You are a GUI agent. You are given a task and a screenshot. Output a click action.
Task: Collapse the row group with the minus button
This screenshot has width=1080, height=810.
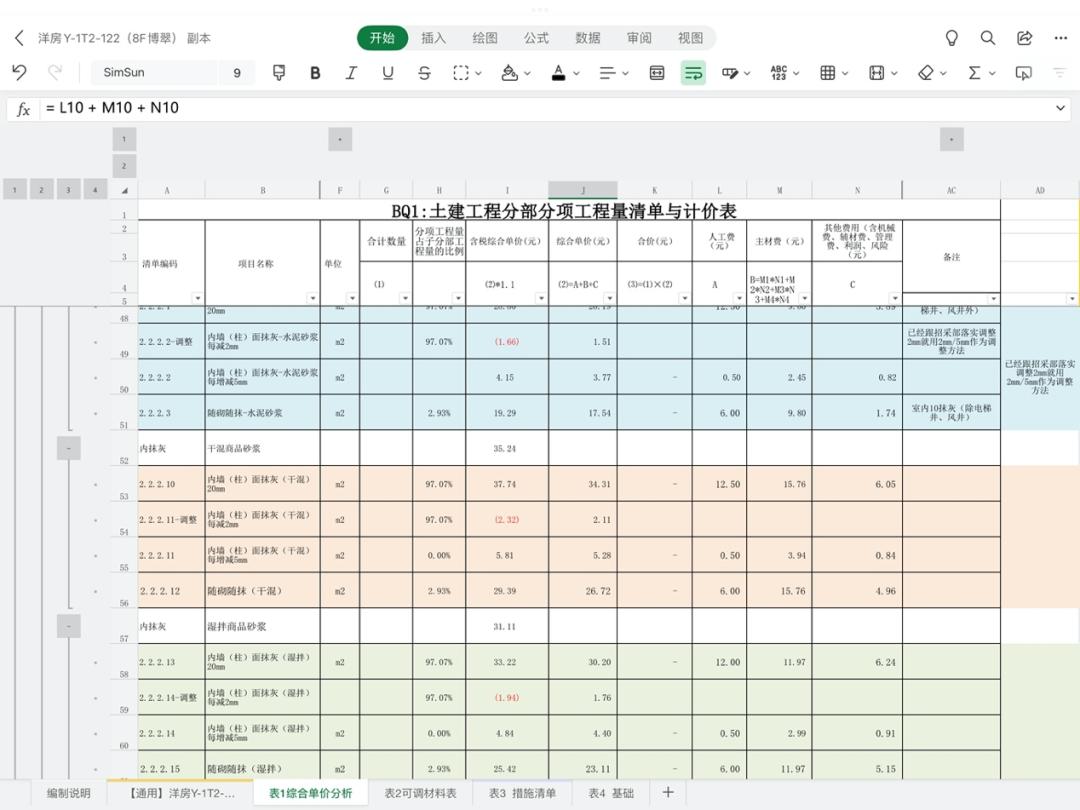coord(68,448)
